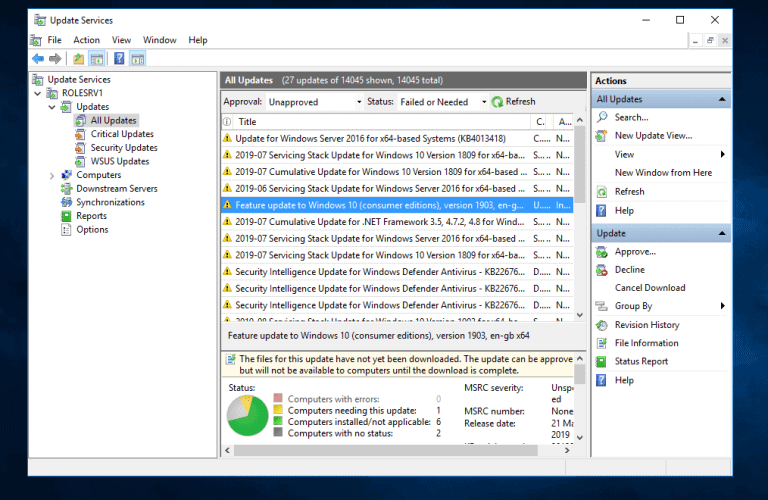Click the update list vertical scrollbar thumb
Image resolution: width=768 pixels, height=500 pixels.
580,165
